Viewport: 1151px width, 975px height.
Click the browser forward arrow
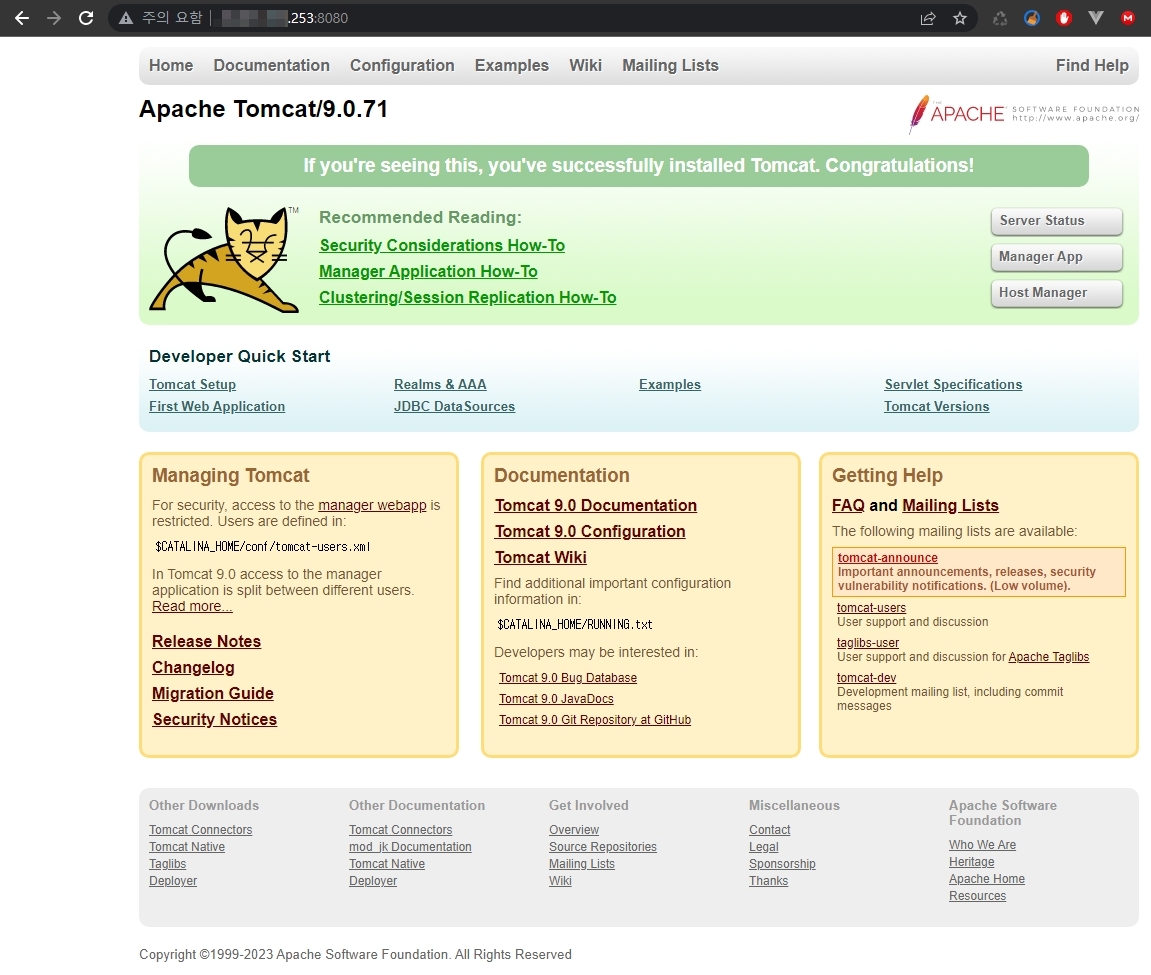point(54,18)
